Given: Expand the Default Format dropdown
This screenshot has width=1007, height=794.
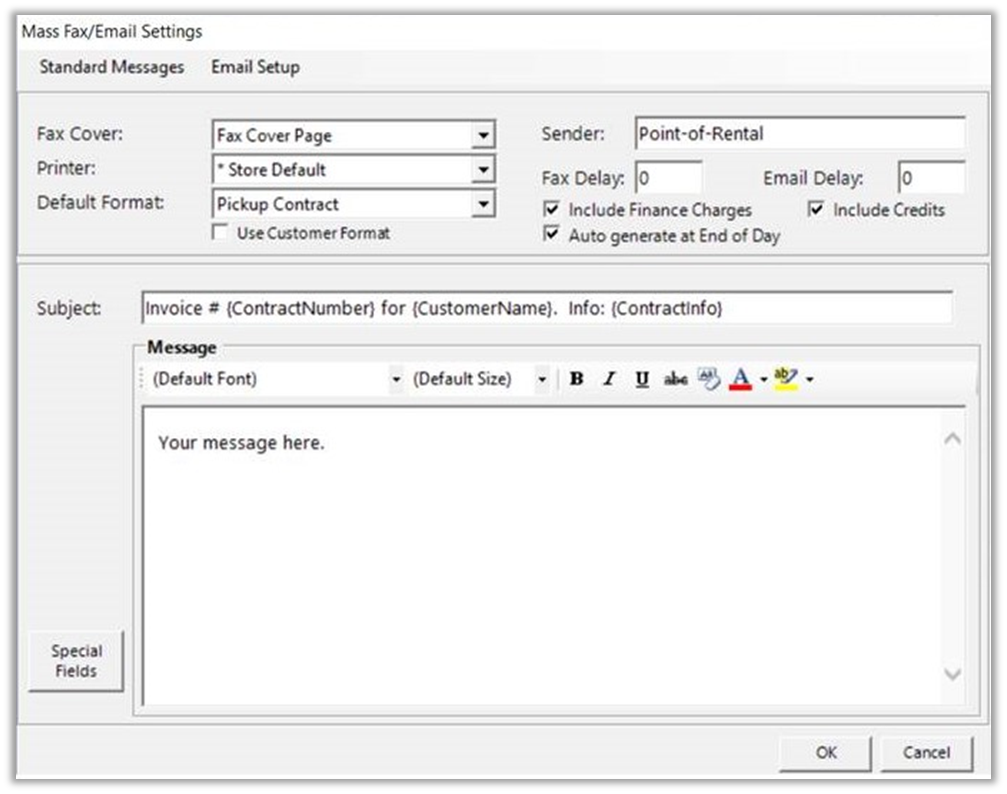Looking at the screenshot, I should click(x=483, y=204).
